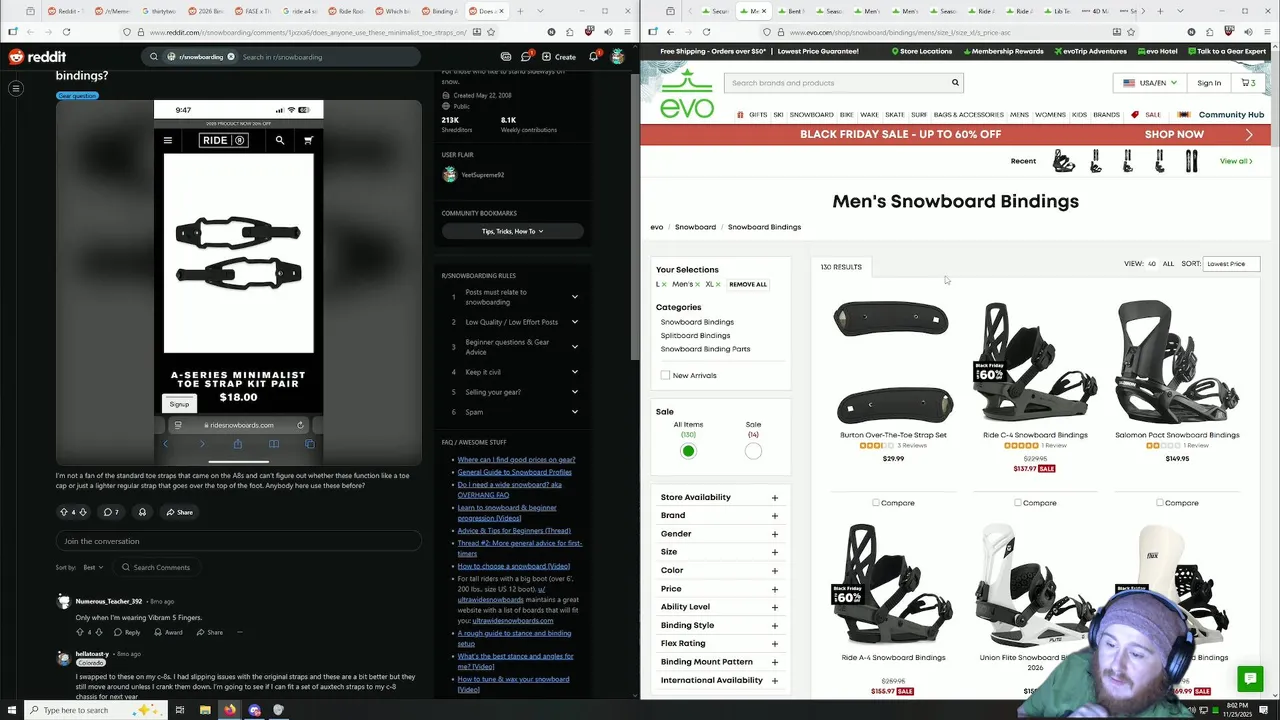Click the REMOVE ALL selections button
Viewport: 1280px width, 720px height.
point(748,285)
